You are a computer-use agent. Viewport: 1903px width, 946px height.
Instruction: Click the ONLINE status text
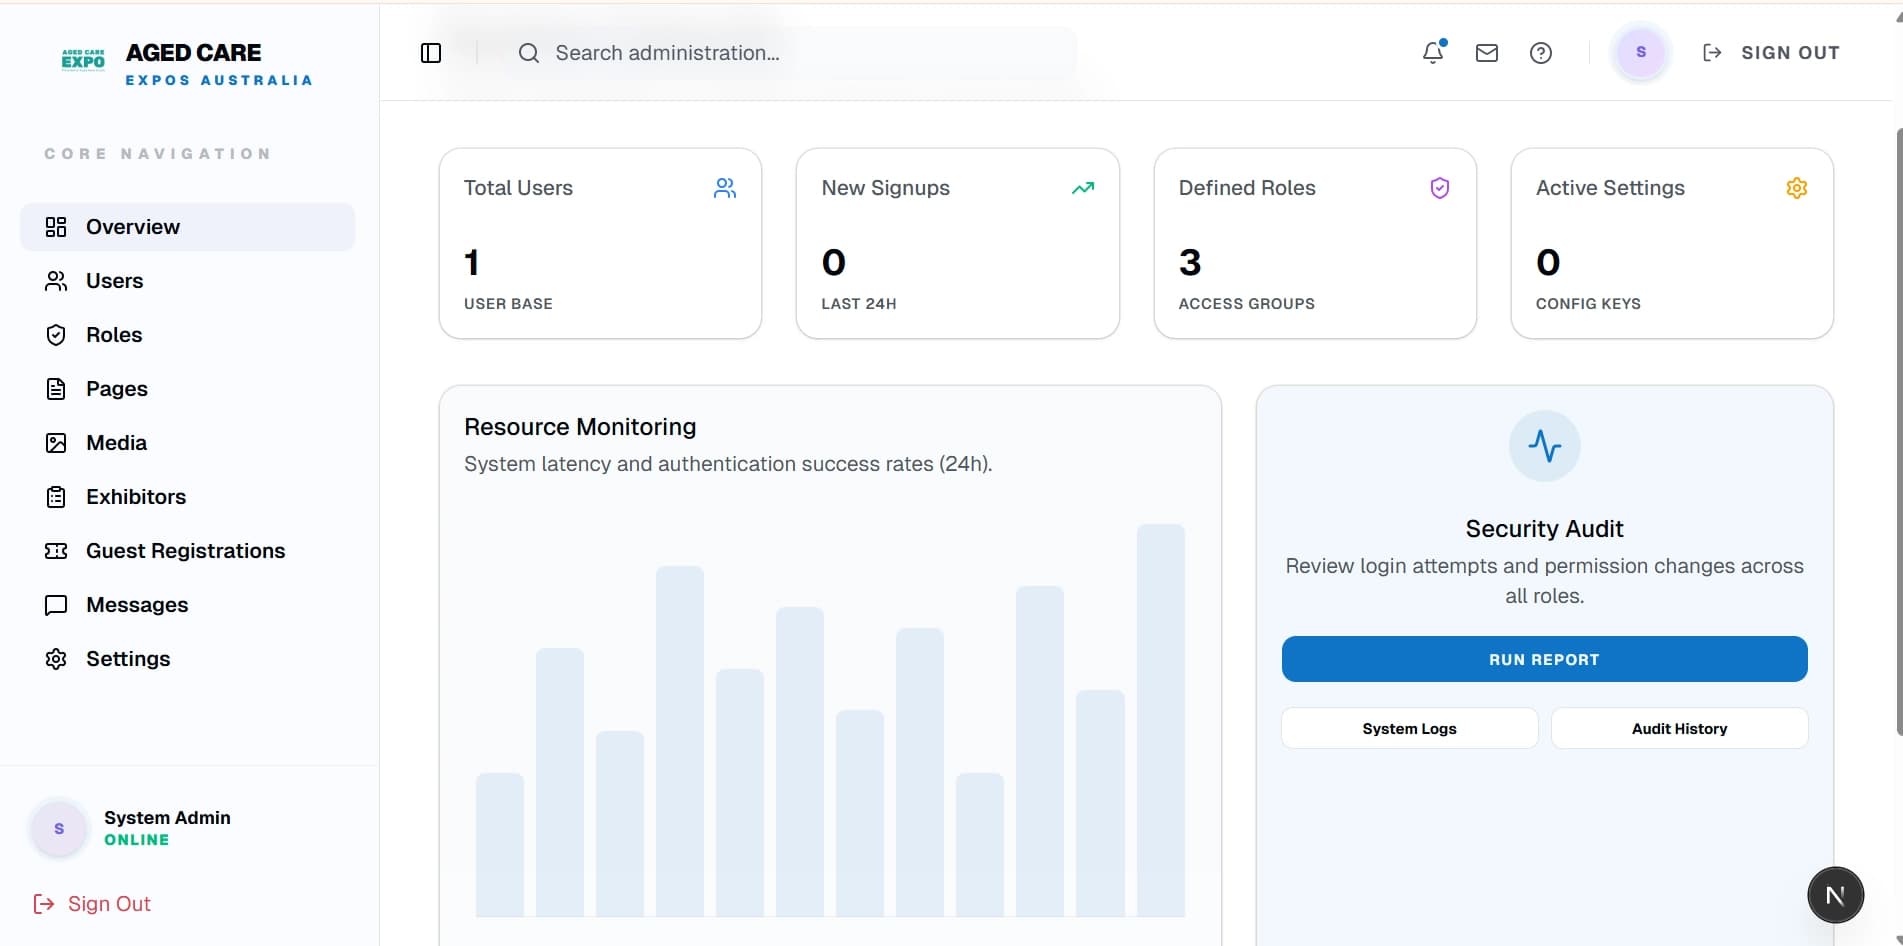tap(137, 840)
